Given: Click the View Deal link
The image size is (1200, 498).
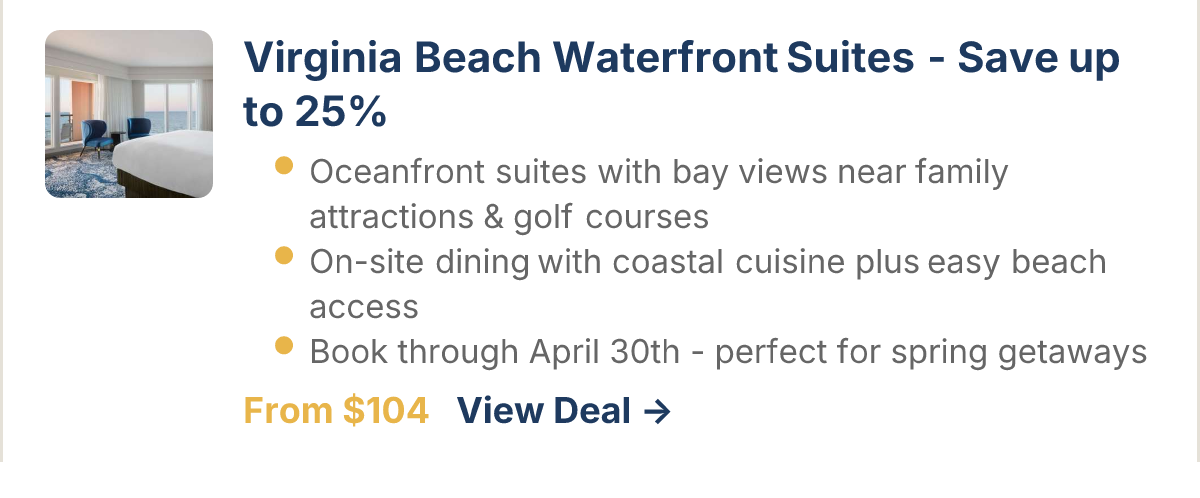Looking at the screenshot, I should click(x=544, y=410).
